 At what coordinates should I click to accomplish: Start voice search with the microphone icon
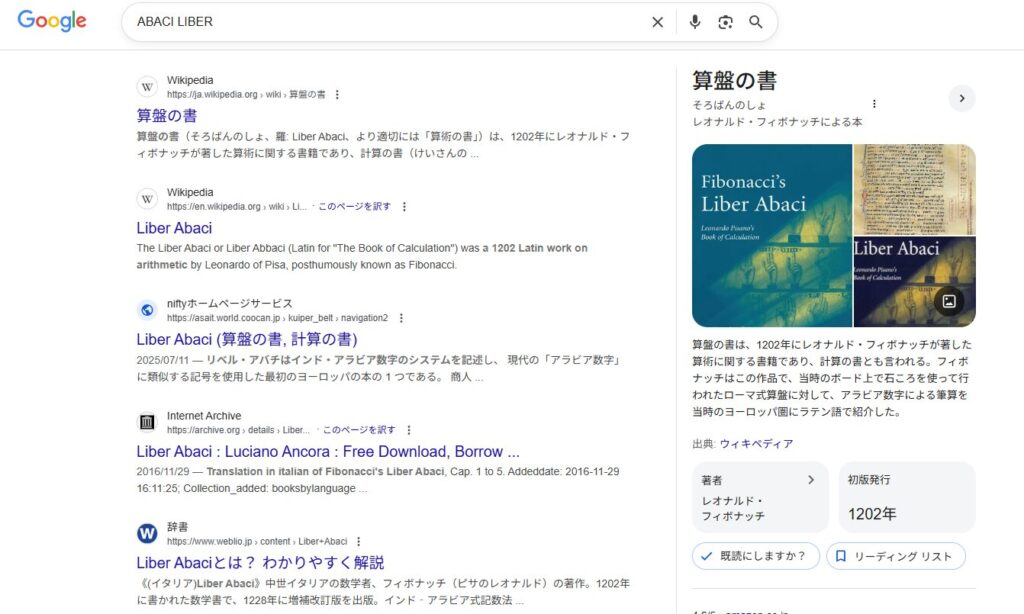[x=695, y=22]
